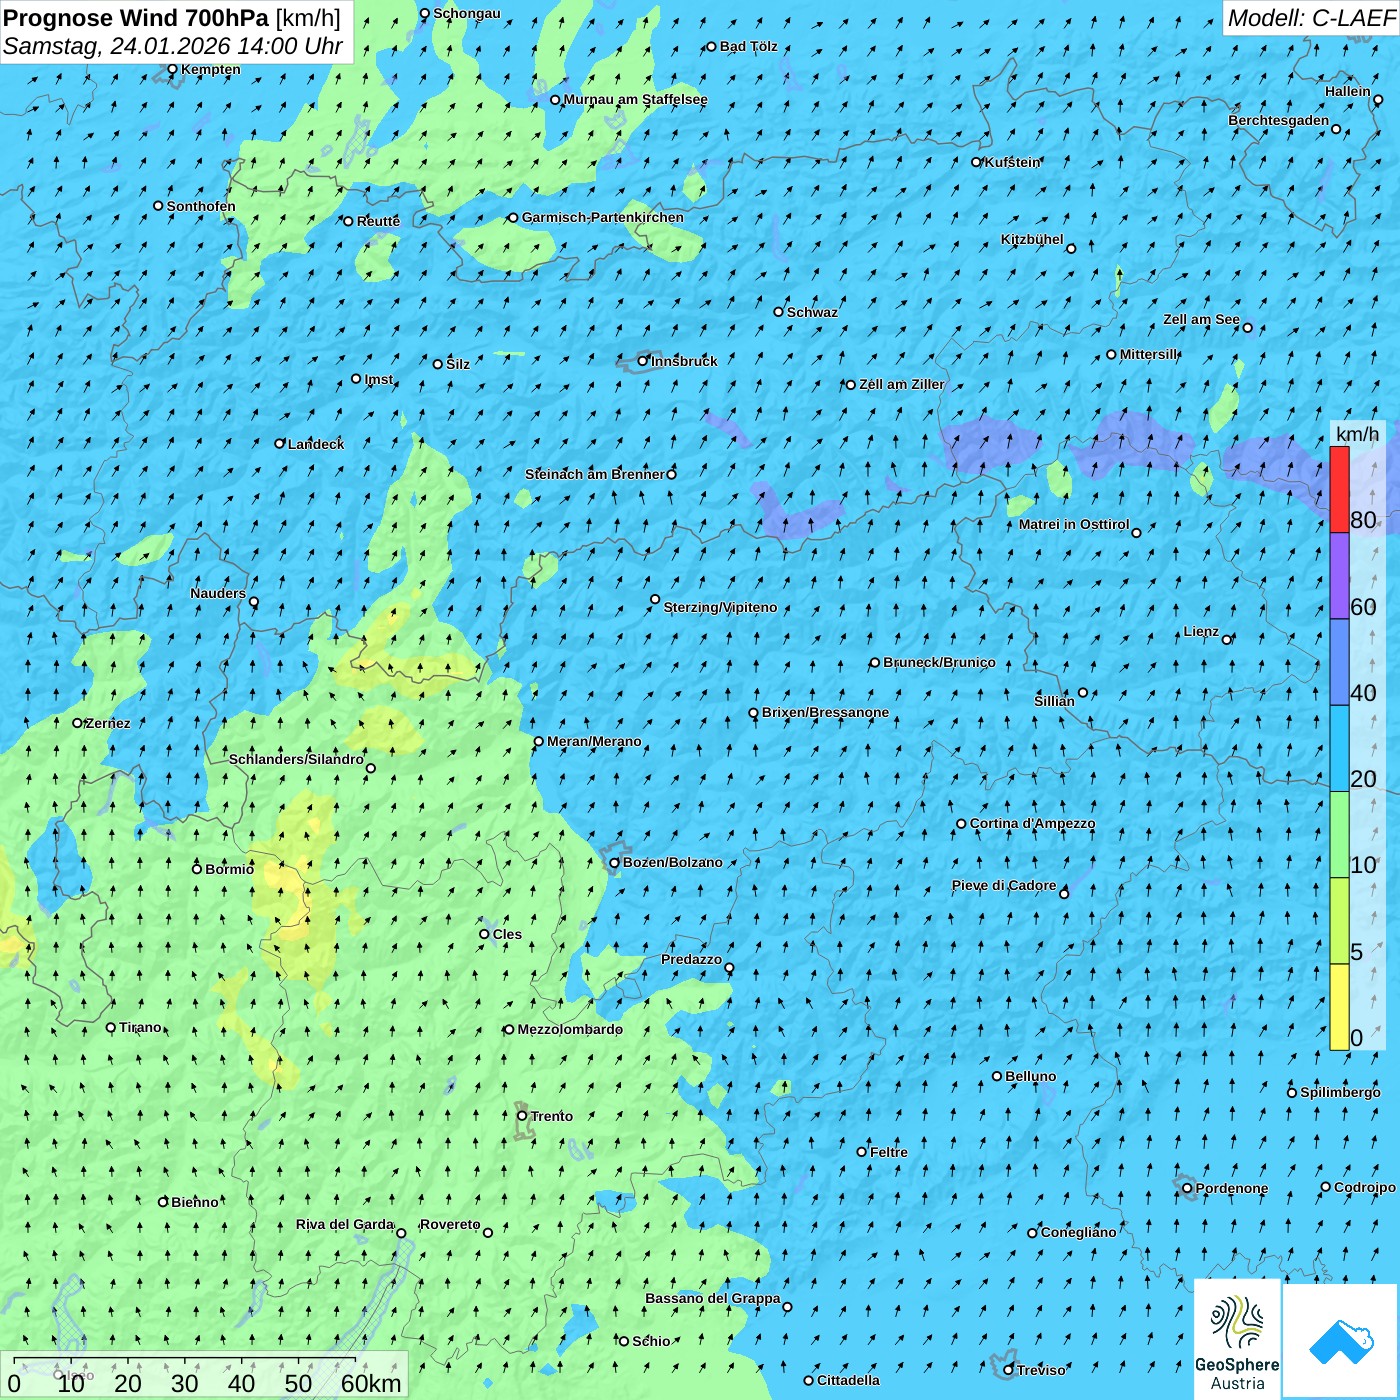This screenshot has height=1400, width=1400.
Task: Click the Kempten marker dot
Action: pos(172,69)
